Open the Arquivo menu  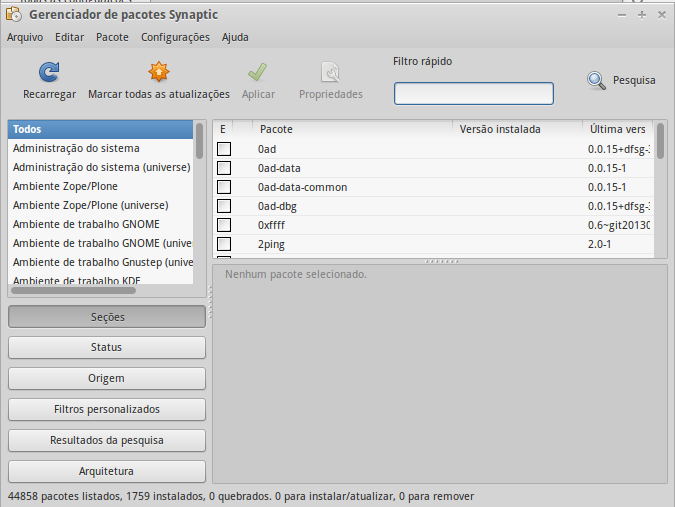coord(25,37)
